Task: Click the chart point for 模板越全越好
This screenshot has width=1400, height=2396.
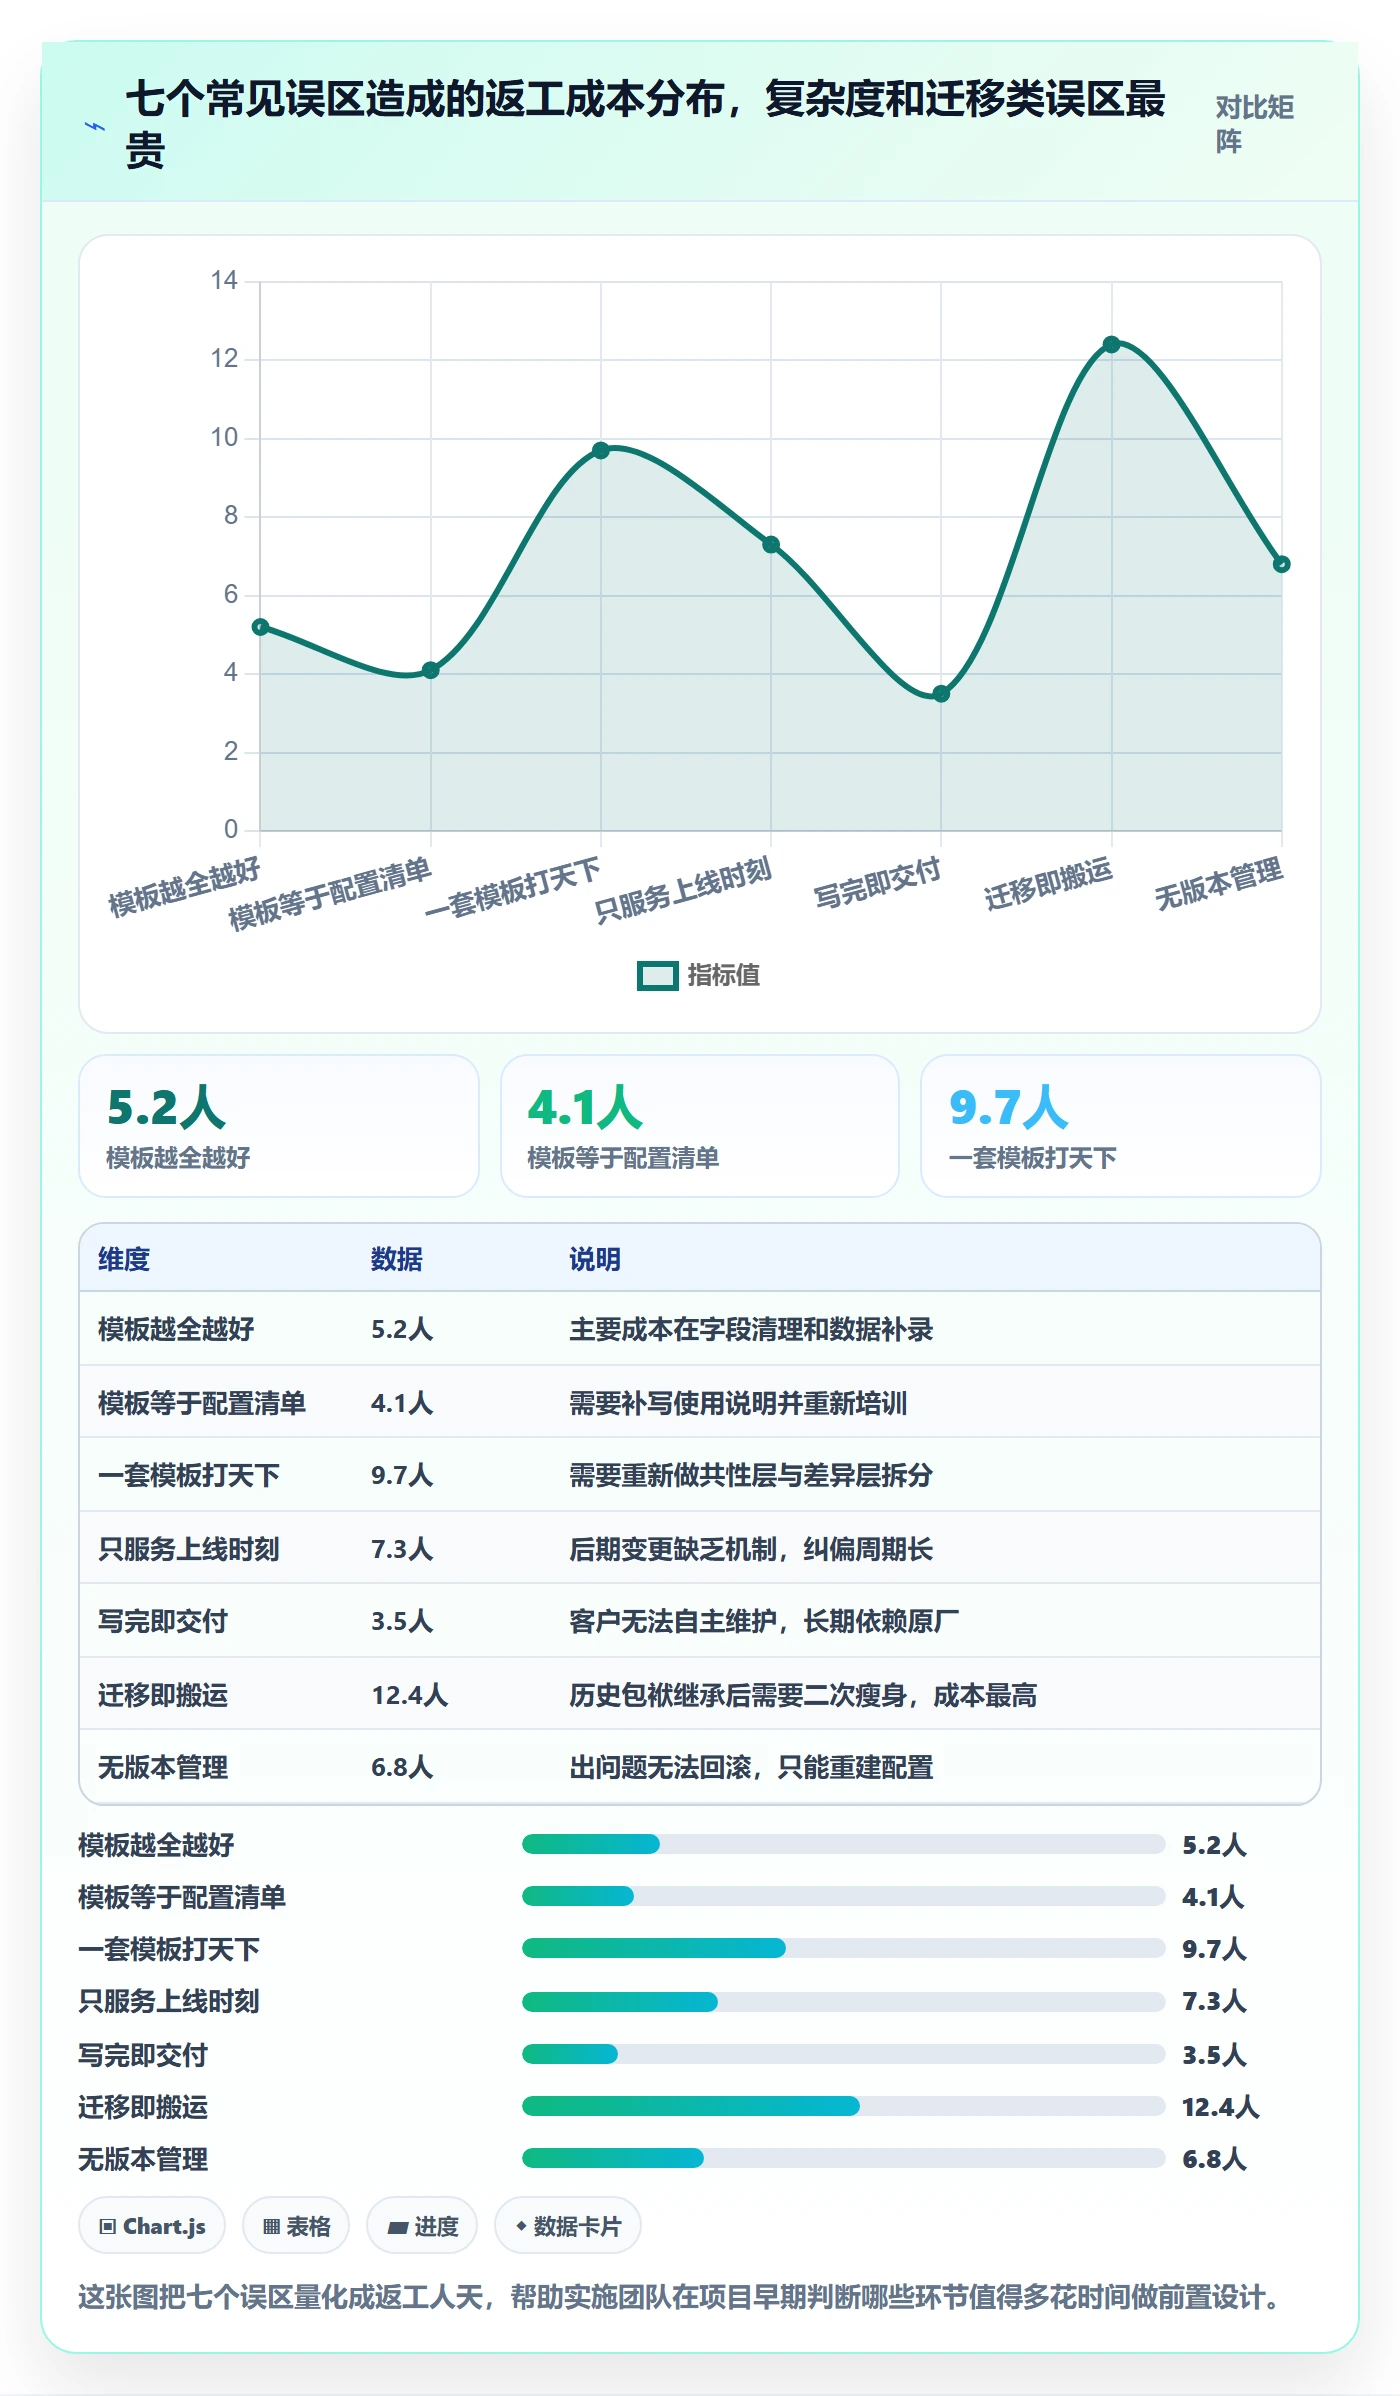Action: coord(260,627)
